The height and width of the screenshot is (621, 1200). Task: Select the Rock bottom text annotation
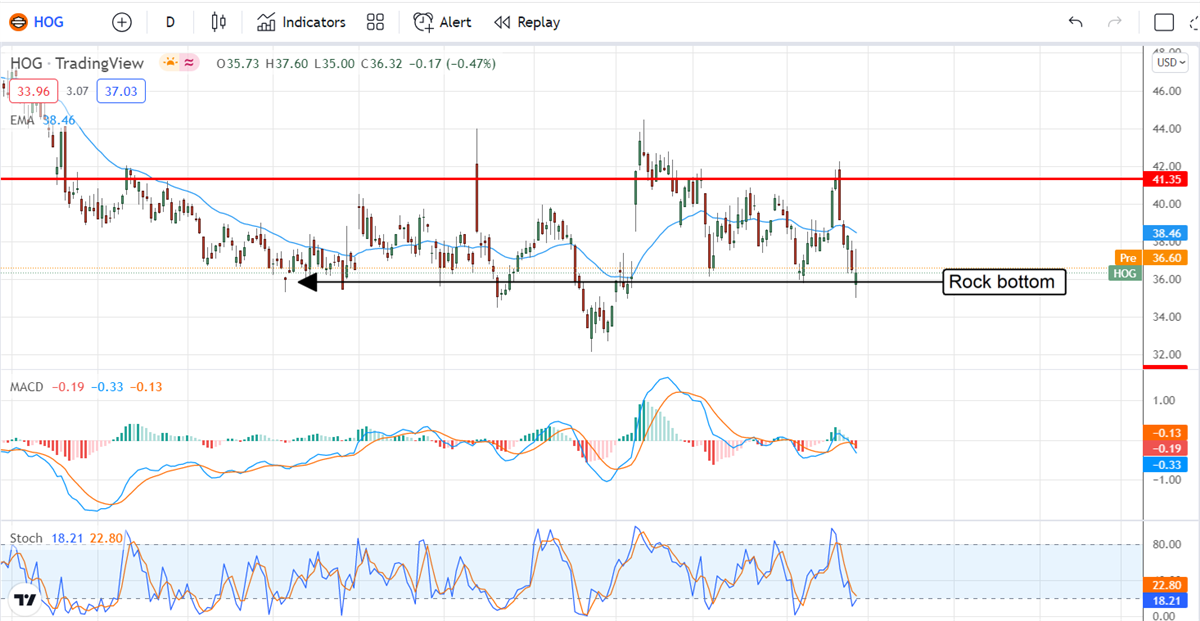click(x=1002, y=282)
